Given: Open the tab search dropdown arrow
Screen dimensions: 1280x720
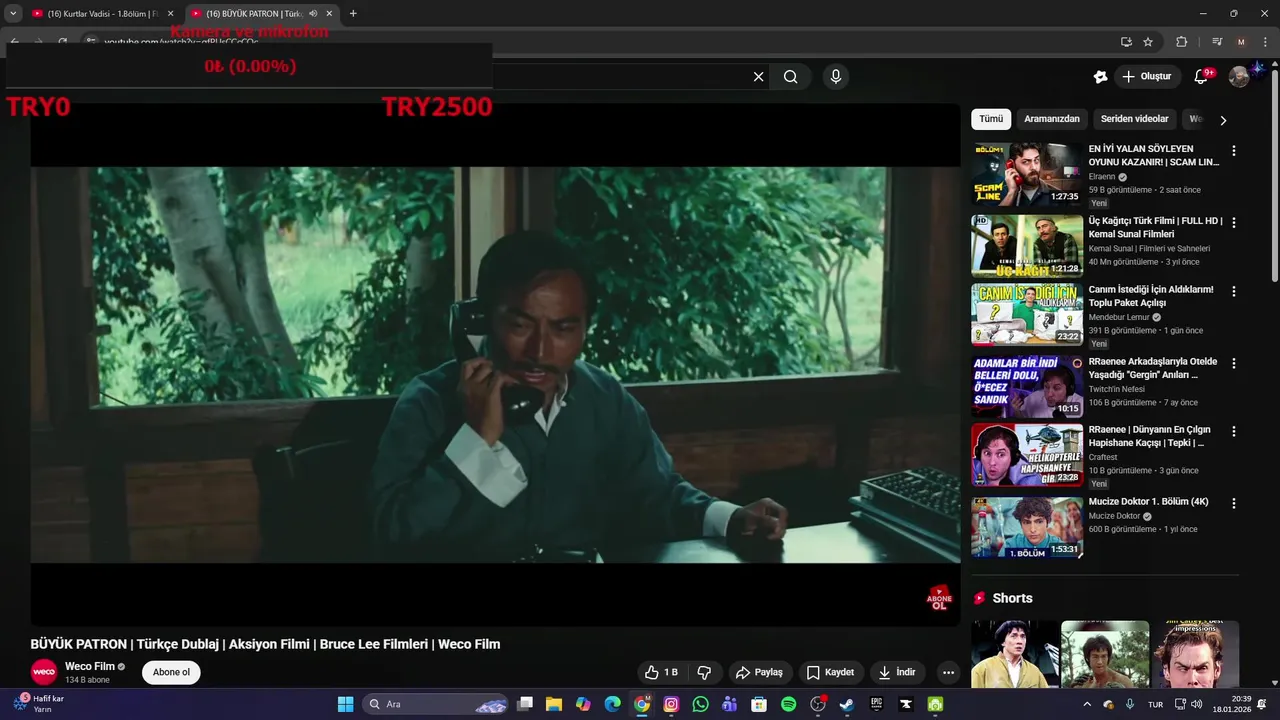Looking at the screenshot, I should (x=13, y=14).
